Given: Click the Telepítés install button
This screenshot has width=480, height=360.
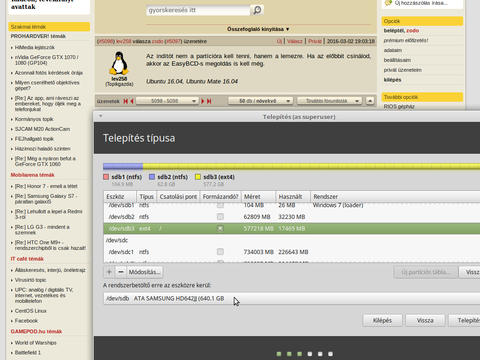Looking at the screenshot, I should click(464, 320).
